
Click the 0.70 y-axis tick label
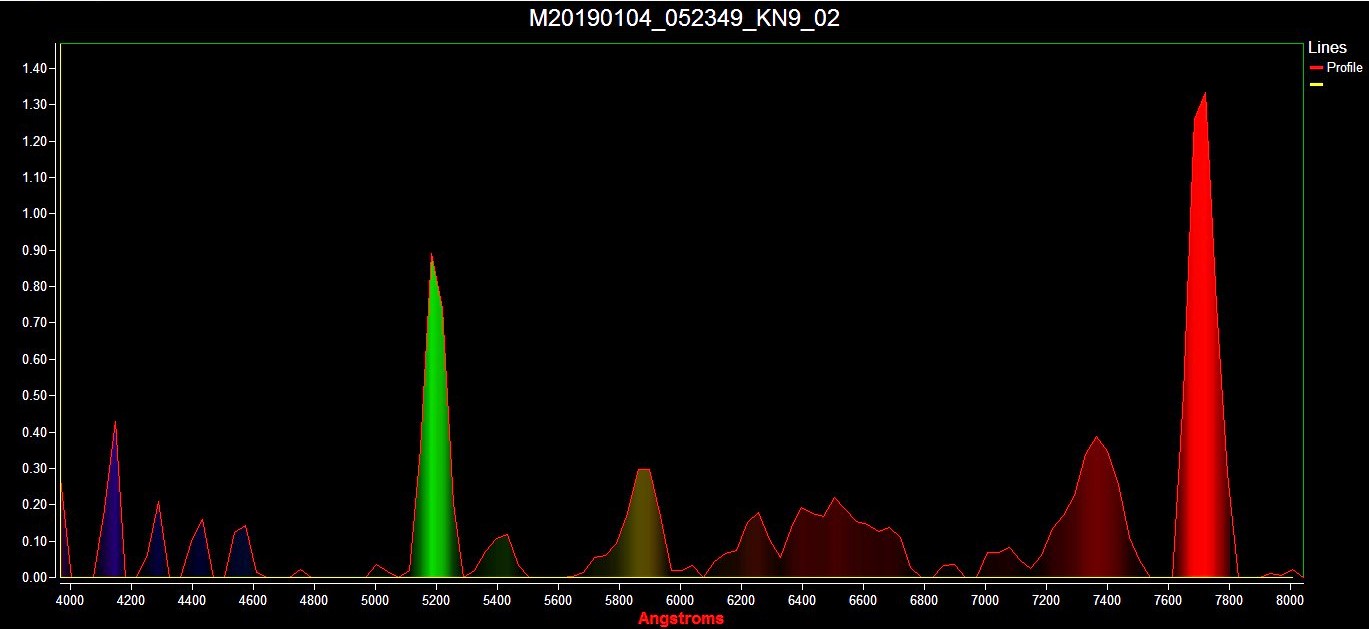(34, 323)
